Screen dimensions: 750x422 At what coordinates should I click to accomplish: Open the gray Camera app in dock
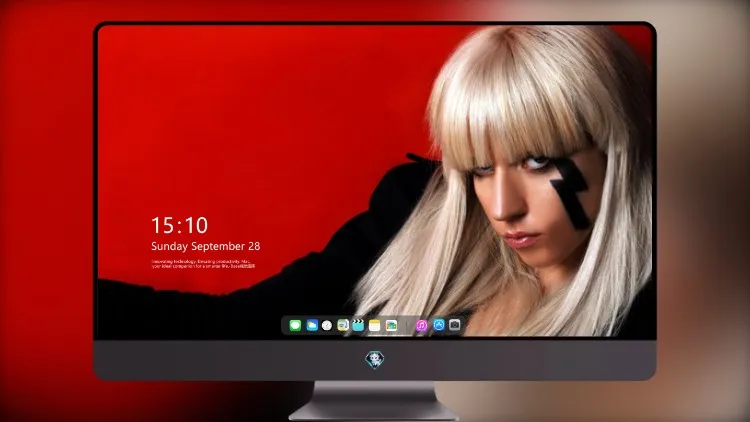click(x=455, y=325)
